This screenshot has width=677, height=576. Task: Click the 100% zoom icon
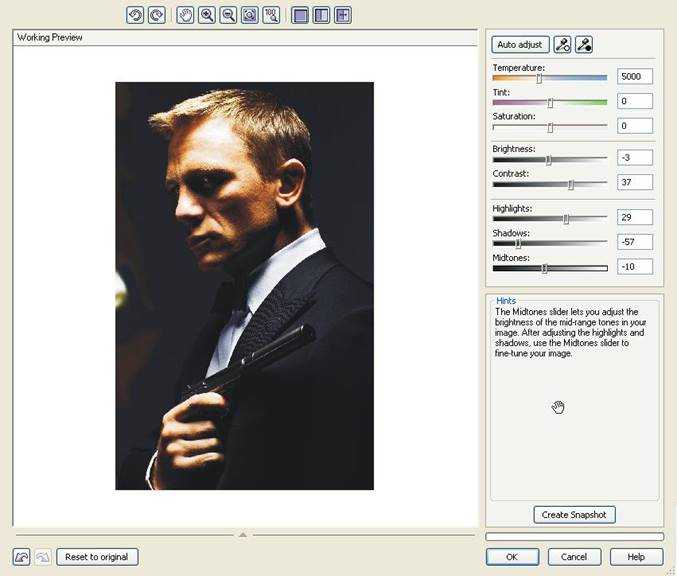[270, 16]
